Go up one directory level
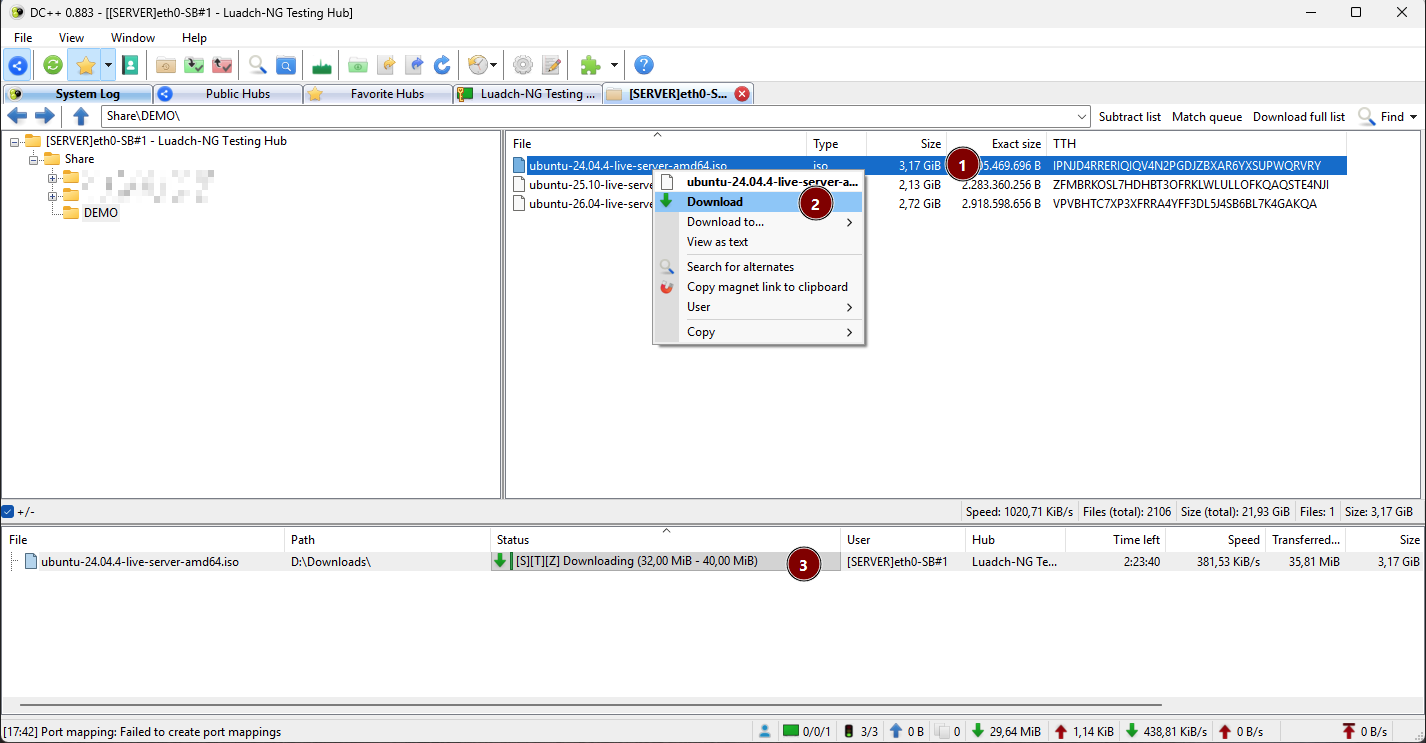Image resolution: width=1426 pixels, height=743 pixels. 81,116
